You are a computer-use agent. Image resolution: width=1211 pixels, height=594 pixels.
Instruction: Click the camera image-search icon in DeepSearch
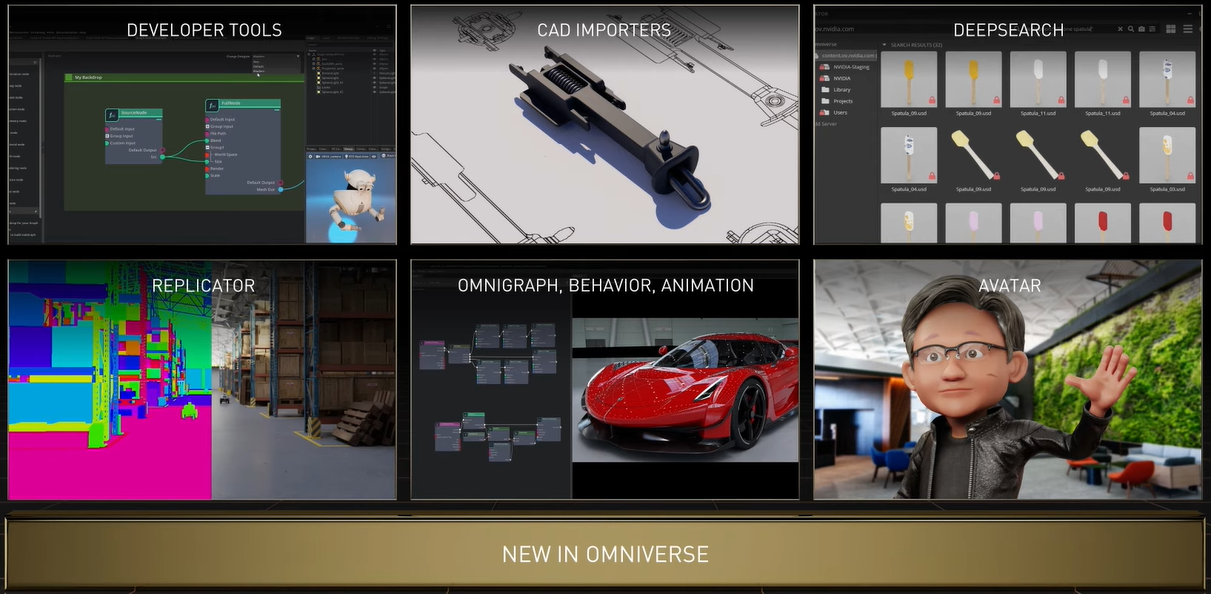1142,29
